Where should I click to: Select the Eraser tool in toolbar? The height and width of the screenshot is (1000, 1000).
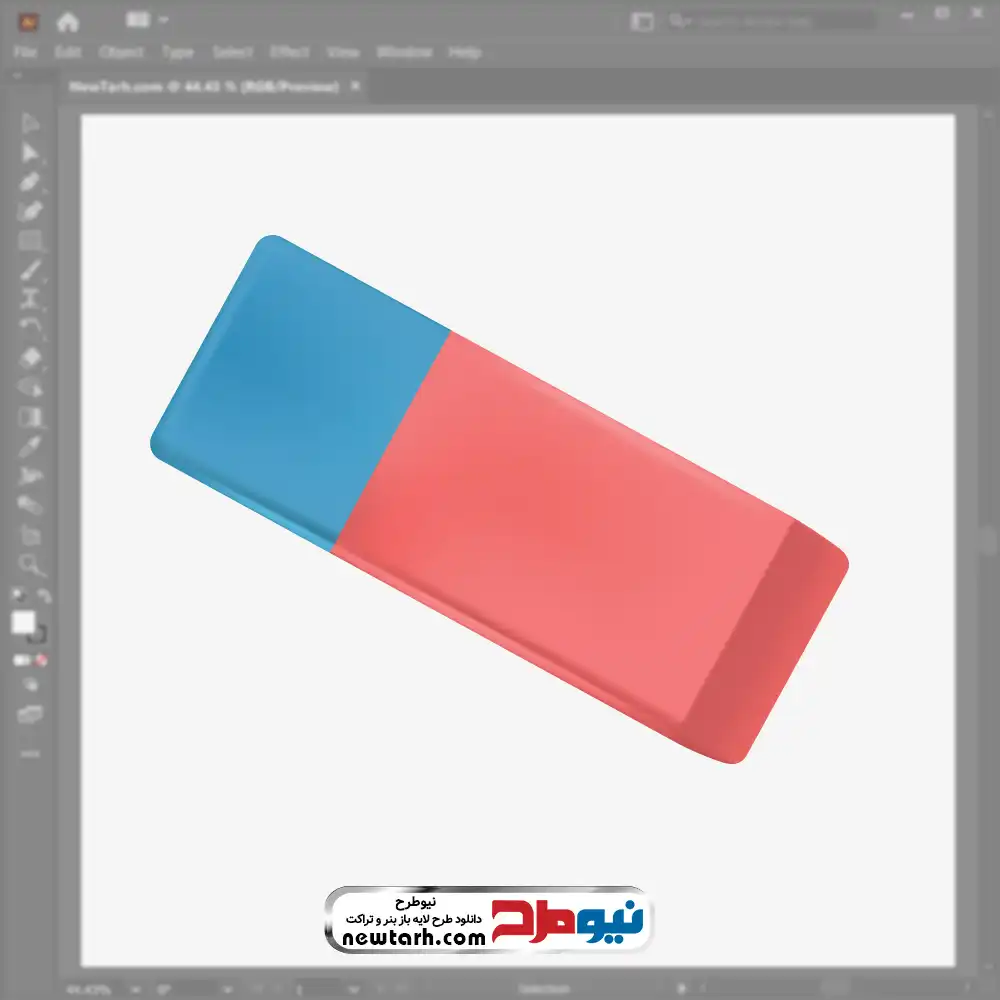pos(31,357)
